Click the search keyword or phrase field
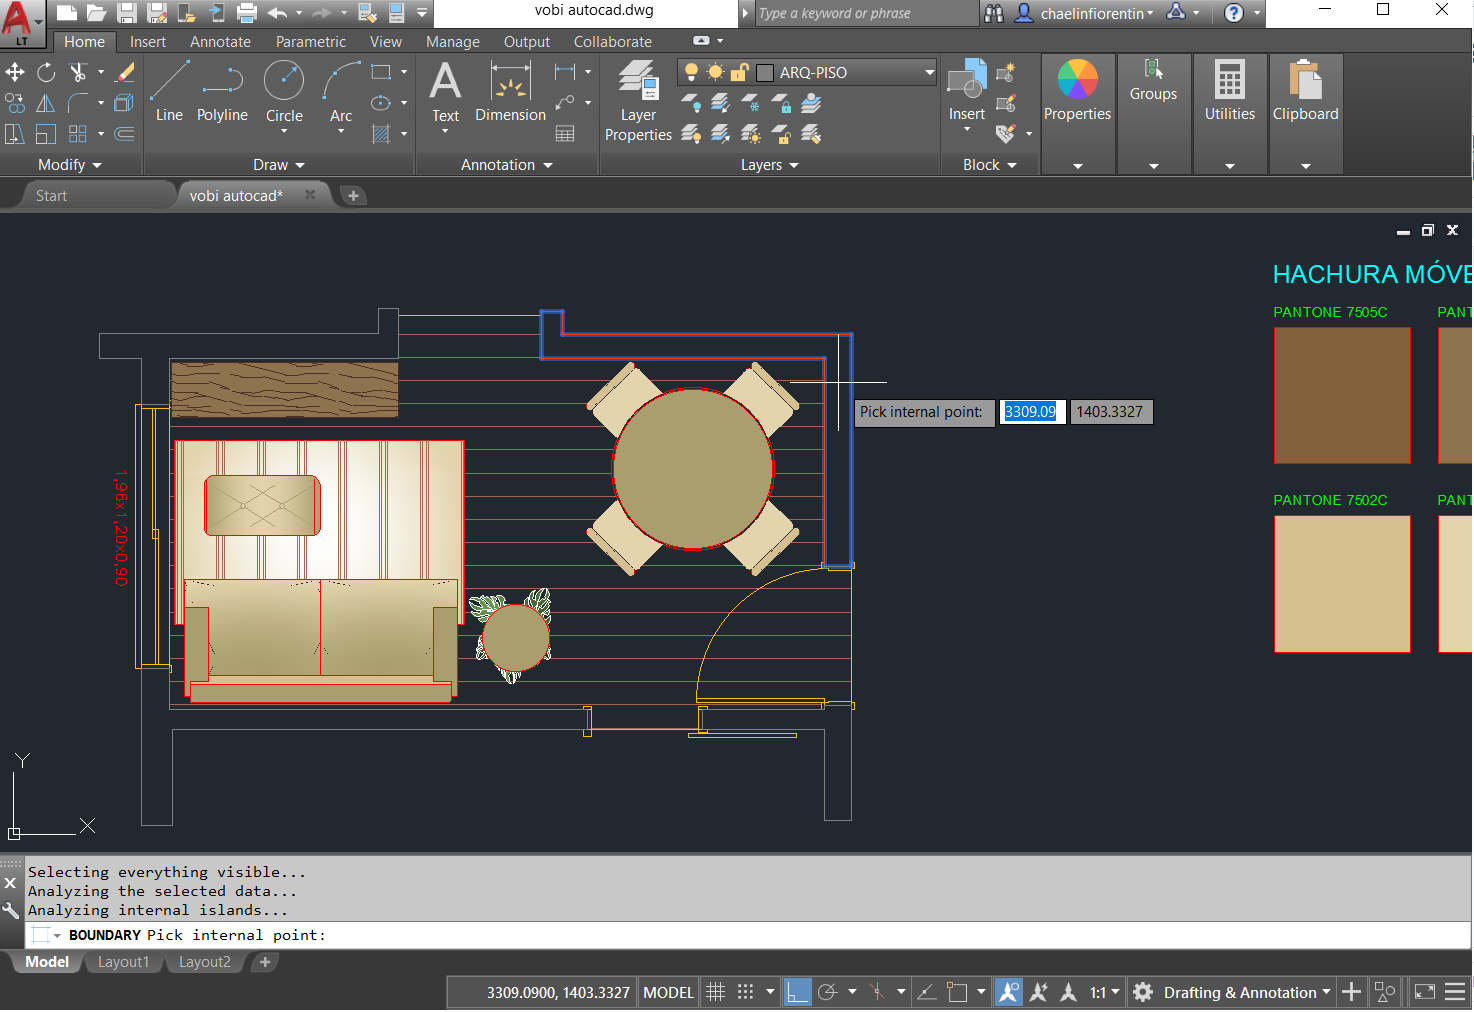Screen dimensions: 1474x1012 [x=866, y=13]
